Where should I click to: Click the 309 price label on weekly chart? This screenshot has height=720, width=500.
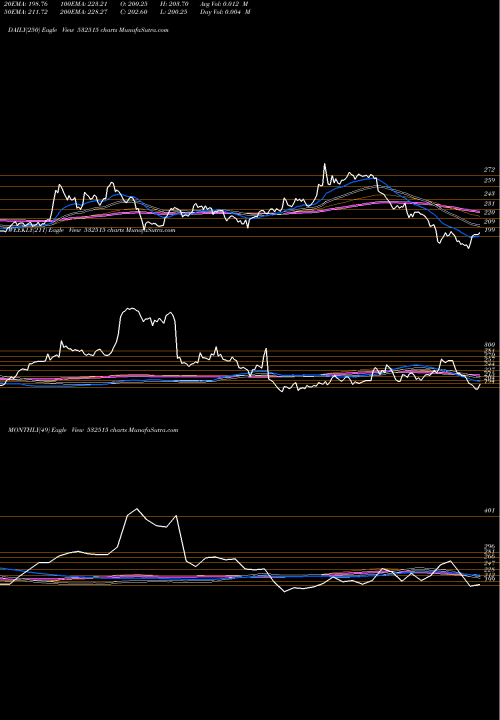pos(489,345)
